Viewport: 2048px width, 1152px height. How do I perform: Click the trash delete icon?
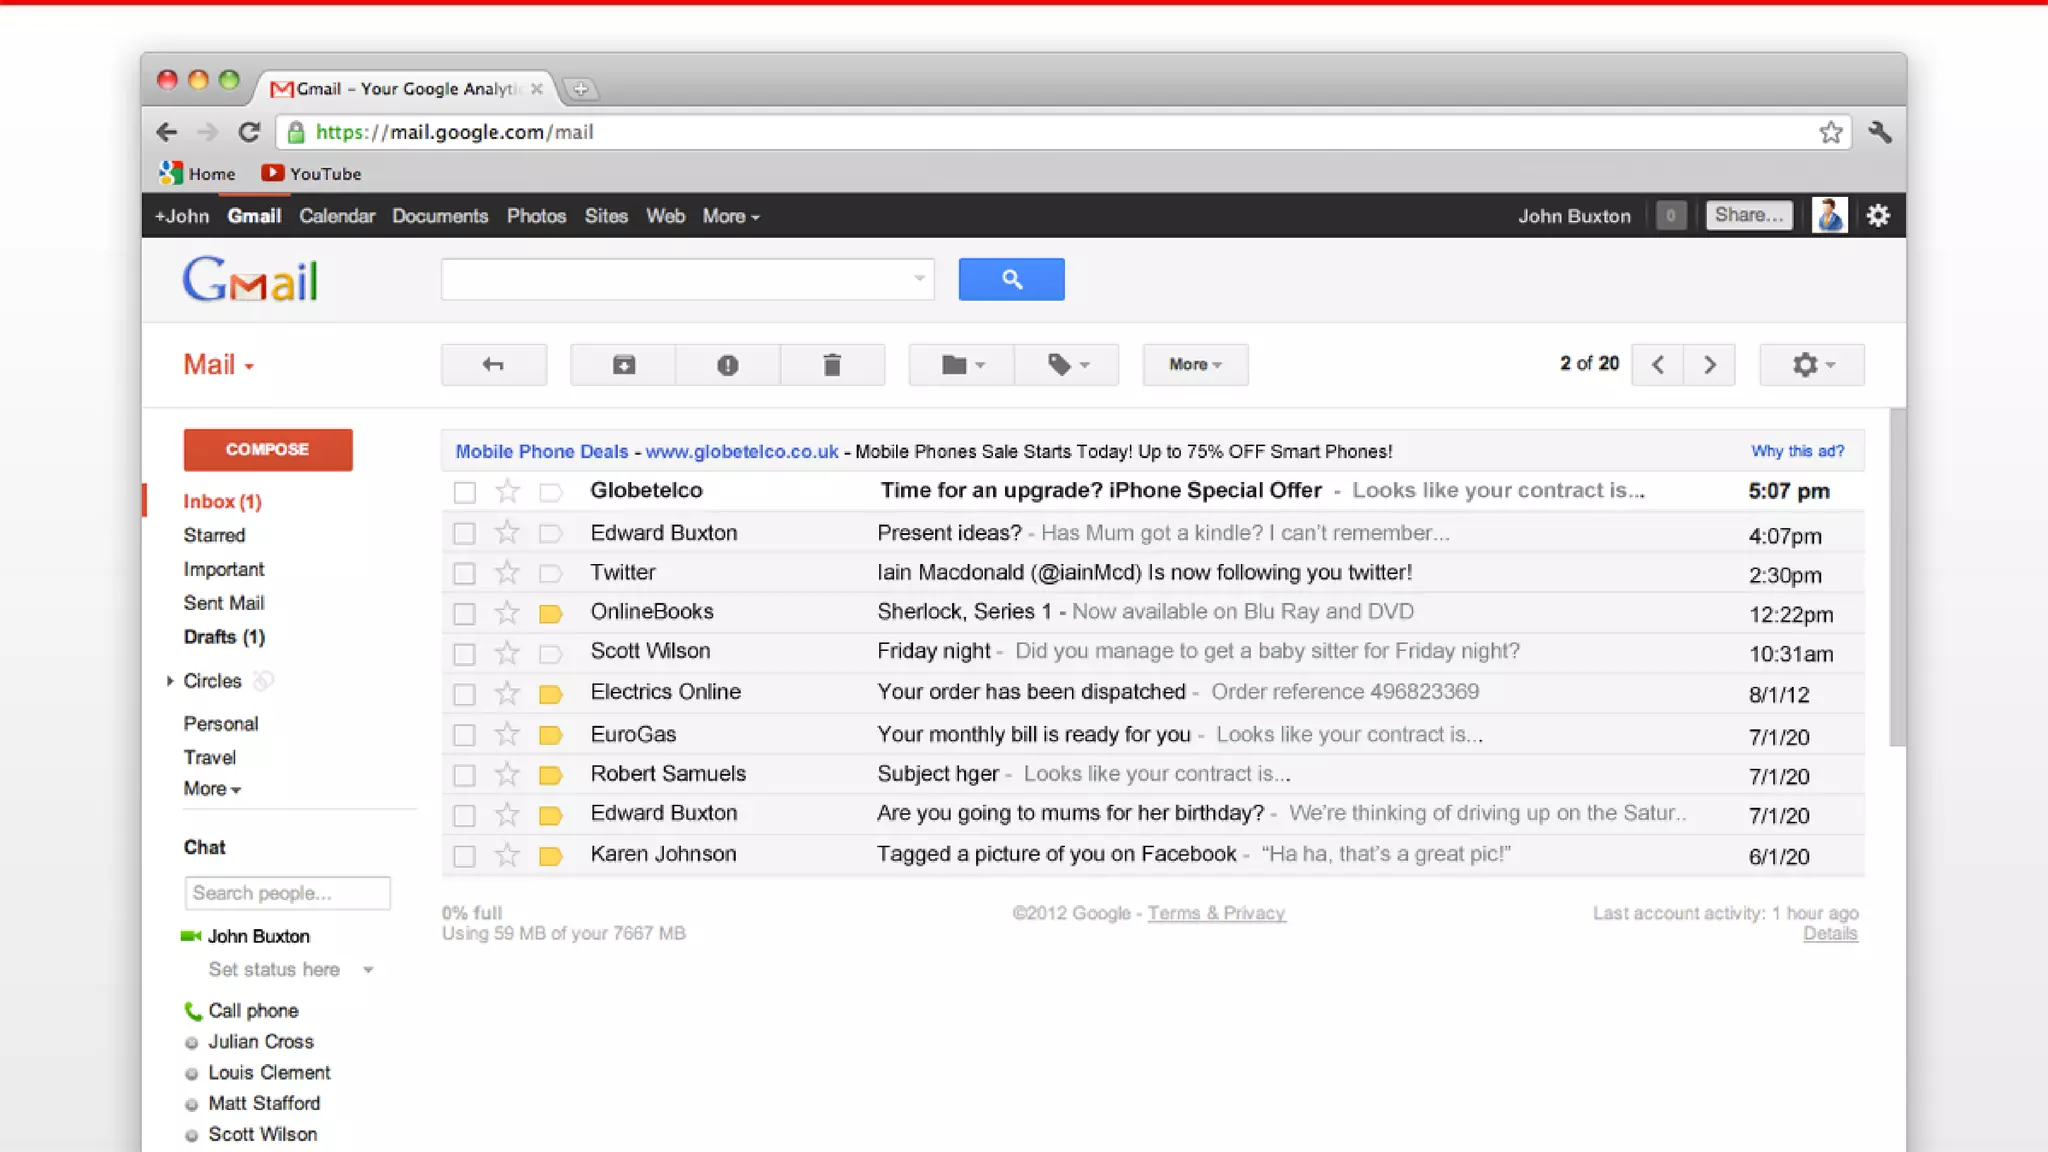click(832, 365)
